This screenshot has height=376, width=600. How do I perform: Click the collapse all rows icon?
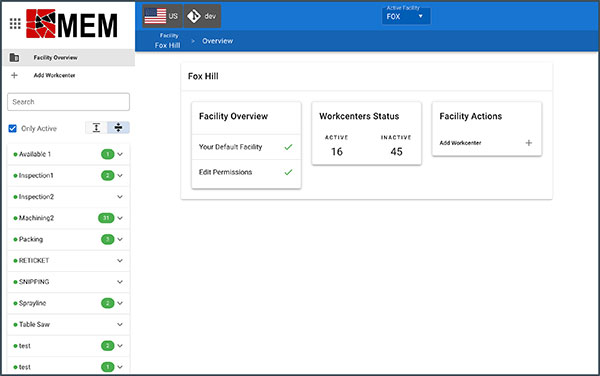(119, 128)
